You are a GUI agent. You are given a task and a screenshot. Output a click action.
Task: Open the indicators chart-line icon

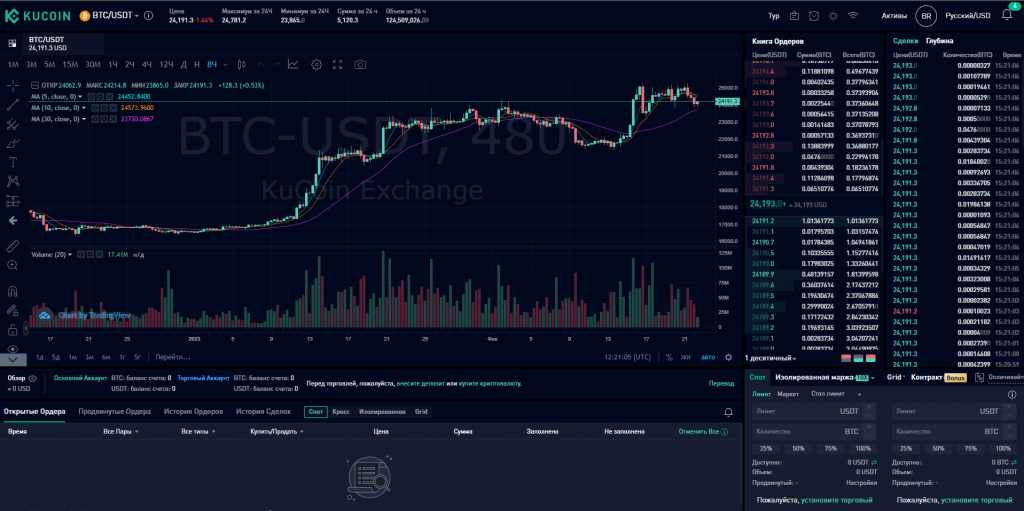pos(293,64)
